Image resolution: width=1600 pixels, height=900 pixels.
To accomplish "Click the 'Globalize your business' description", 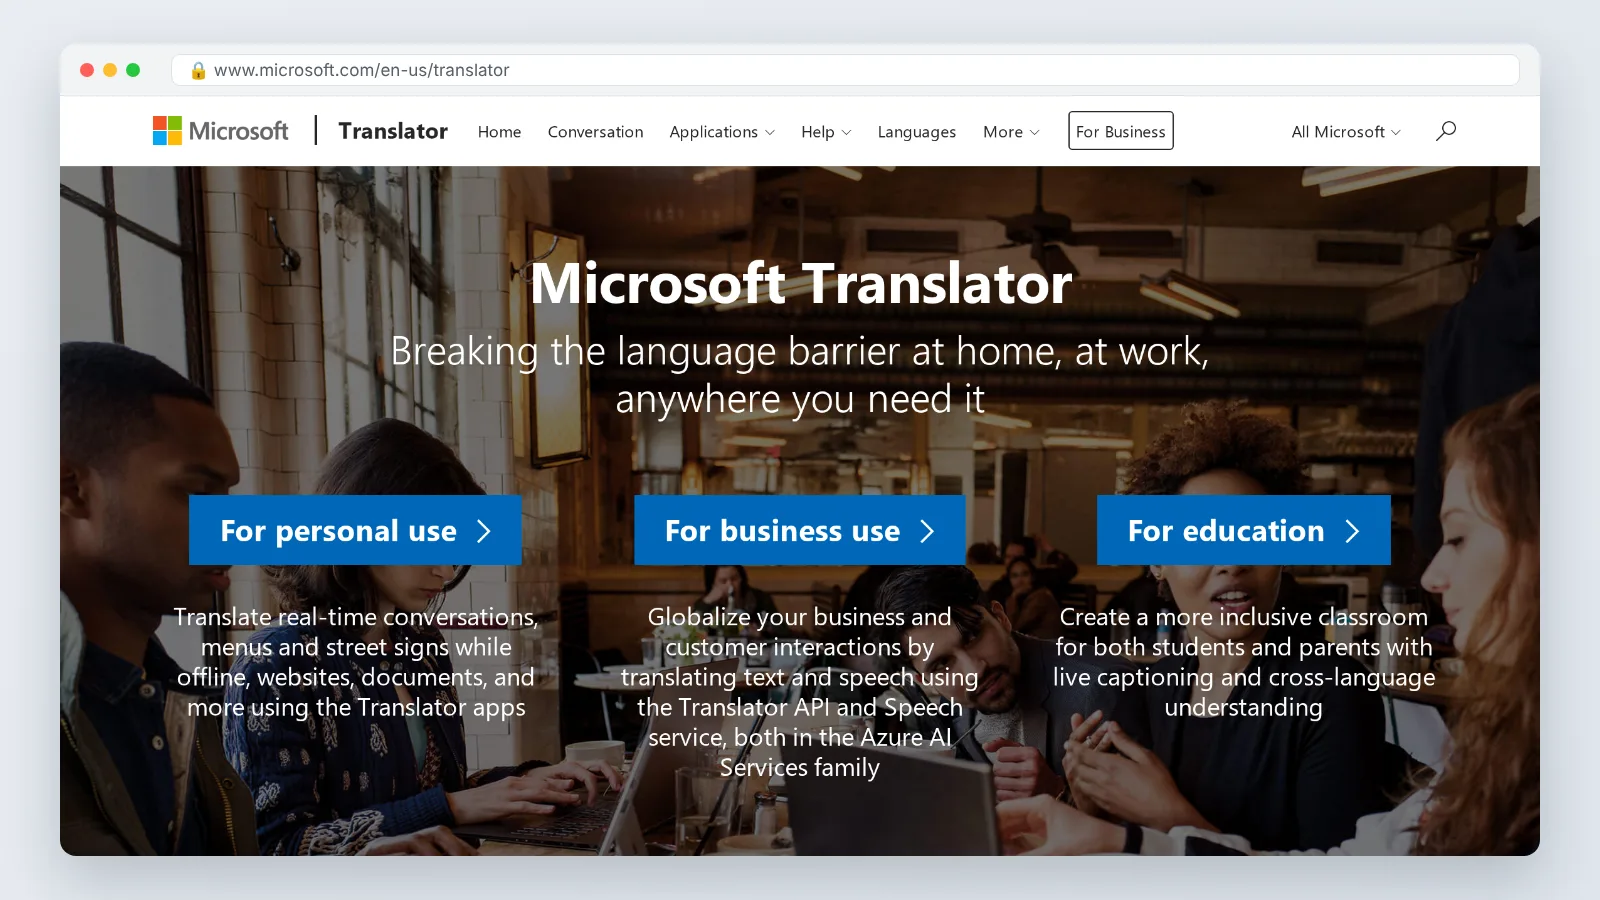I will tap(800, 692).
